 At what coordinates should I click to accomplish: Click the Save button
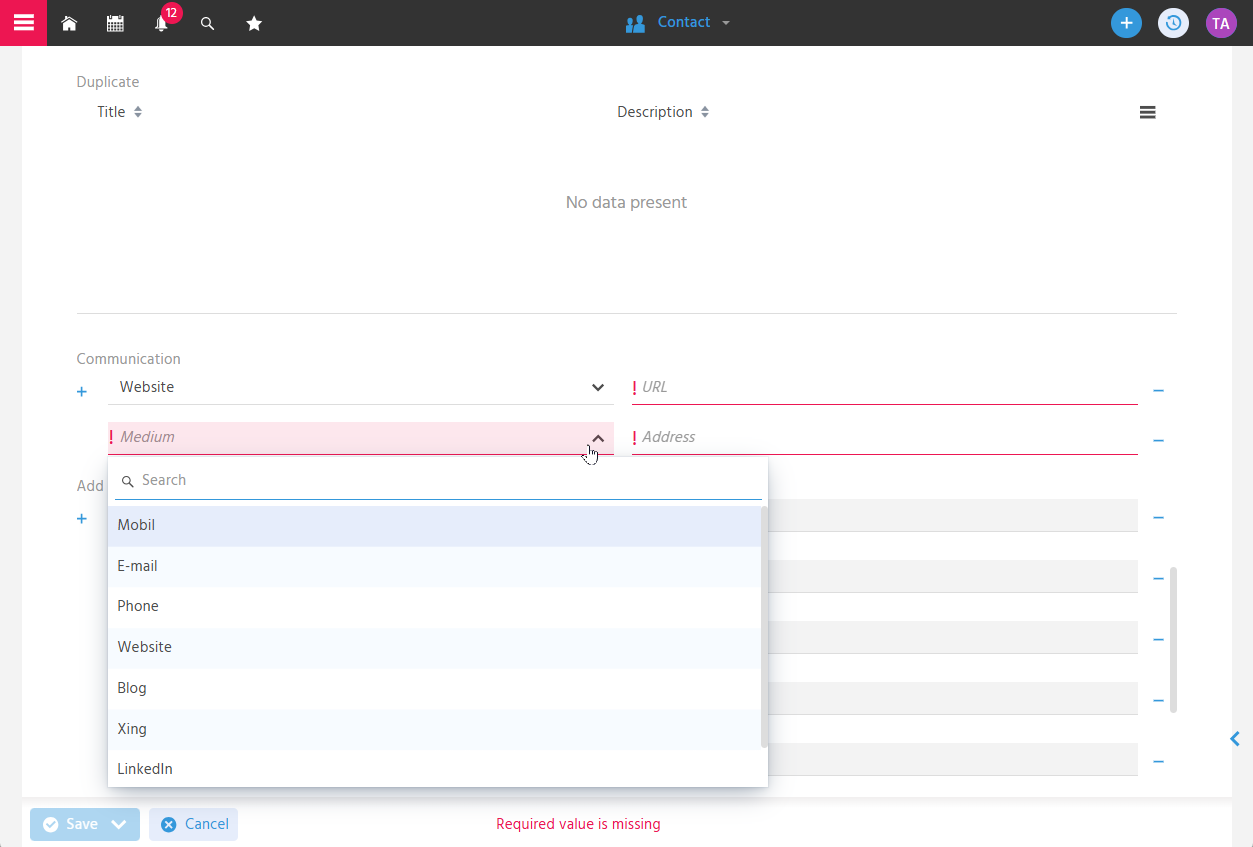(71, 824)
